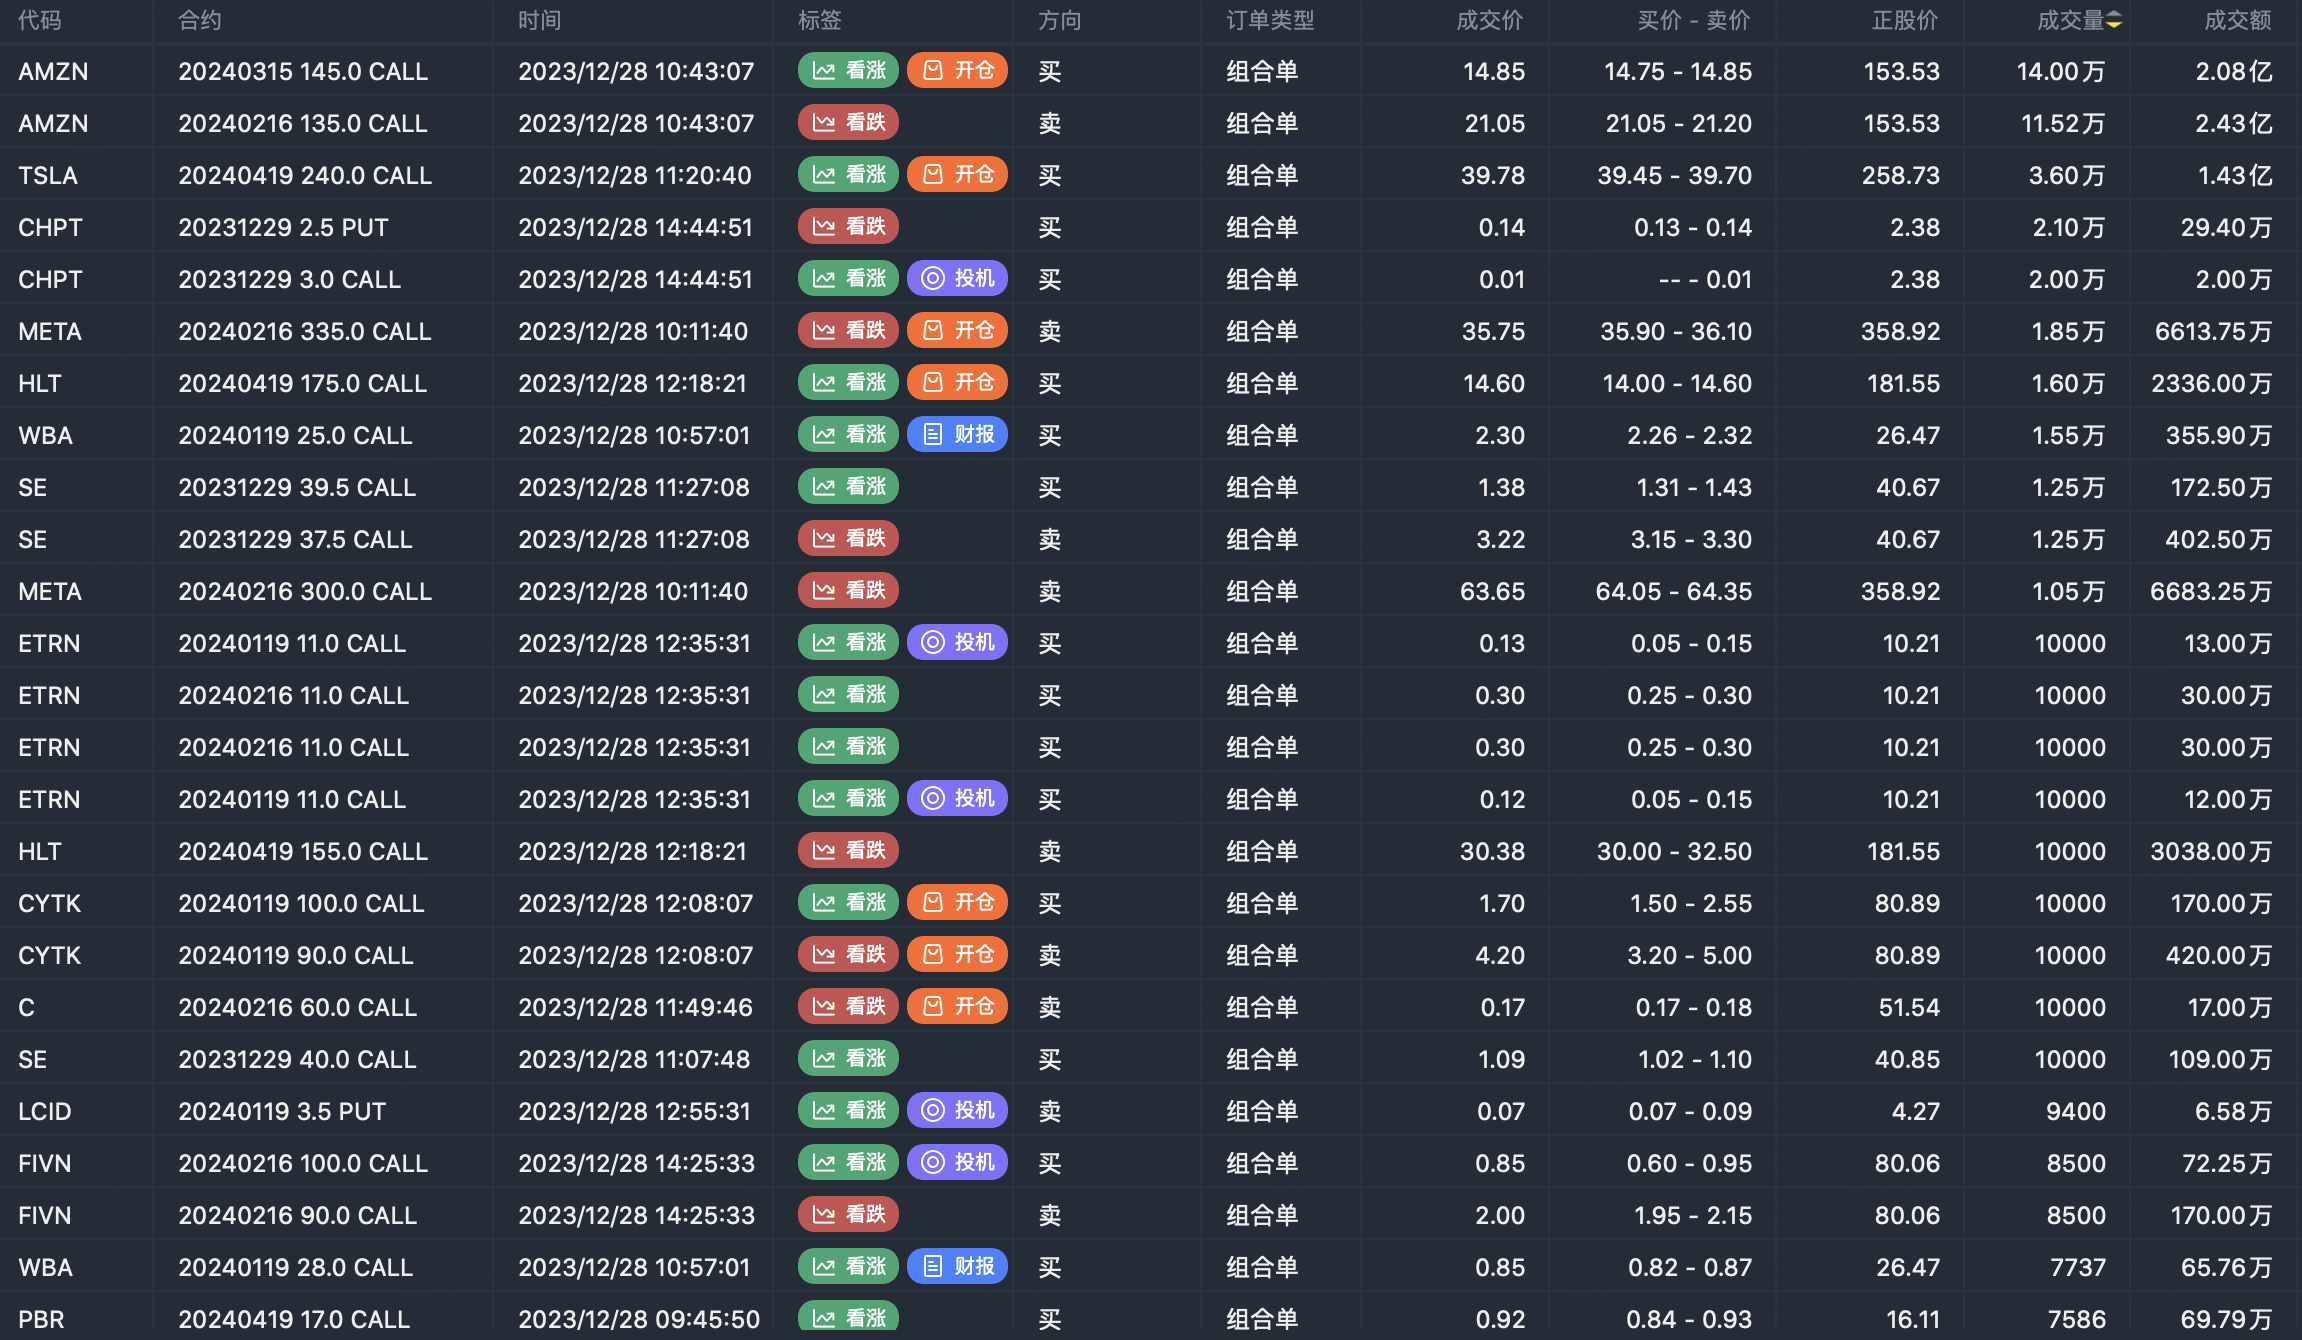Click the 开仓 tag on C 60.0 CALL row
The width and height of the screenshot is (2302, 1340).
[x=957, y=1006]
